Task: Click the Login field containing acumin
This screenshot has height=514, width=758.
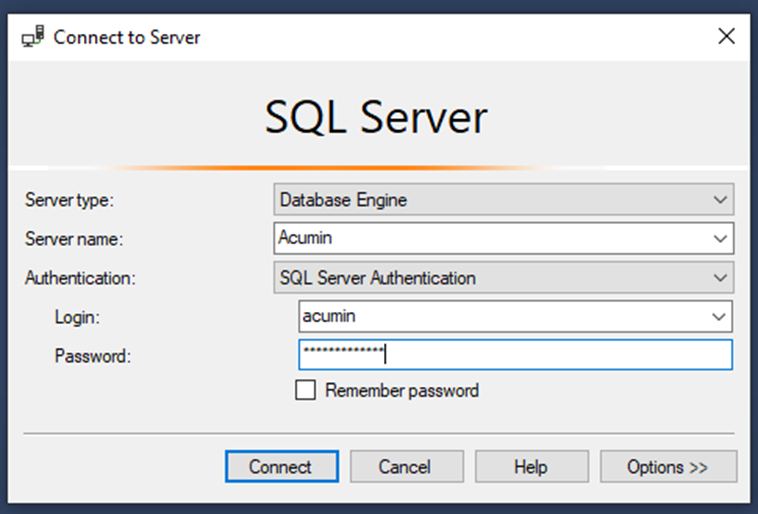Action: click(515, 316)
